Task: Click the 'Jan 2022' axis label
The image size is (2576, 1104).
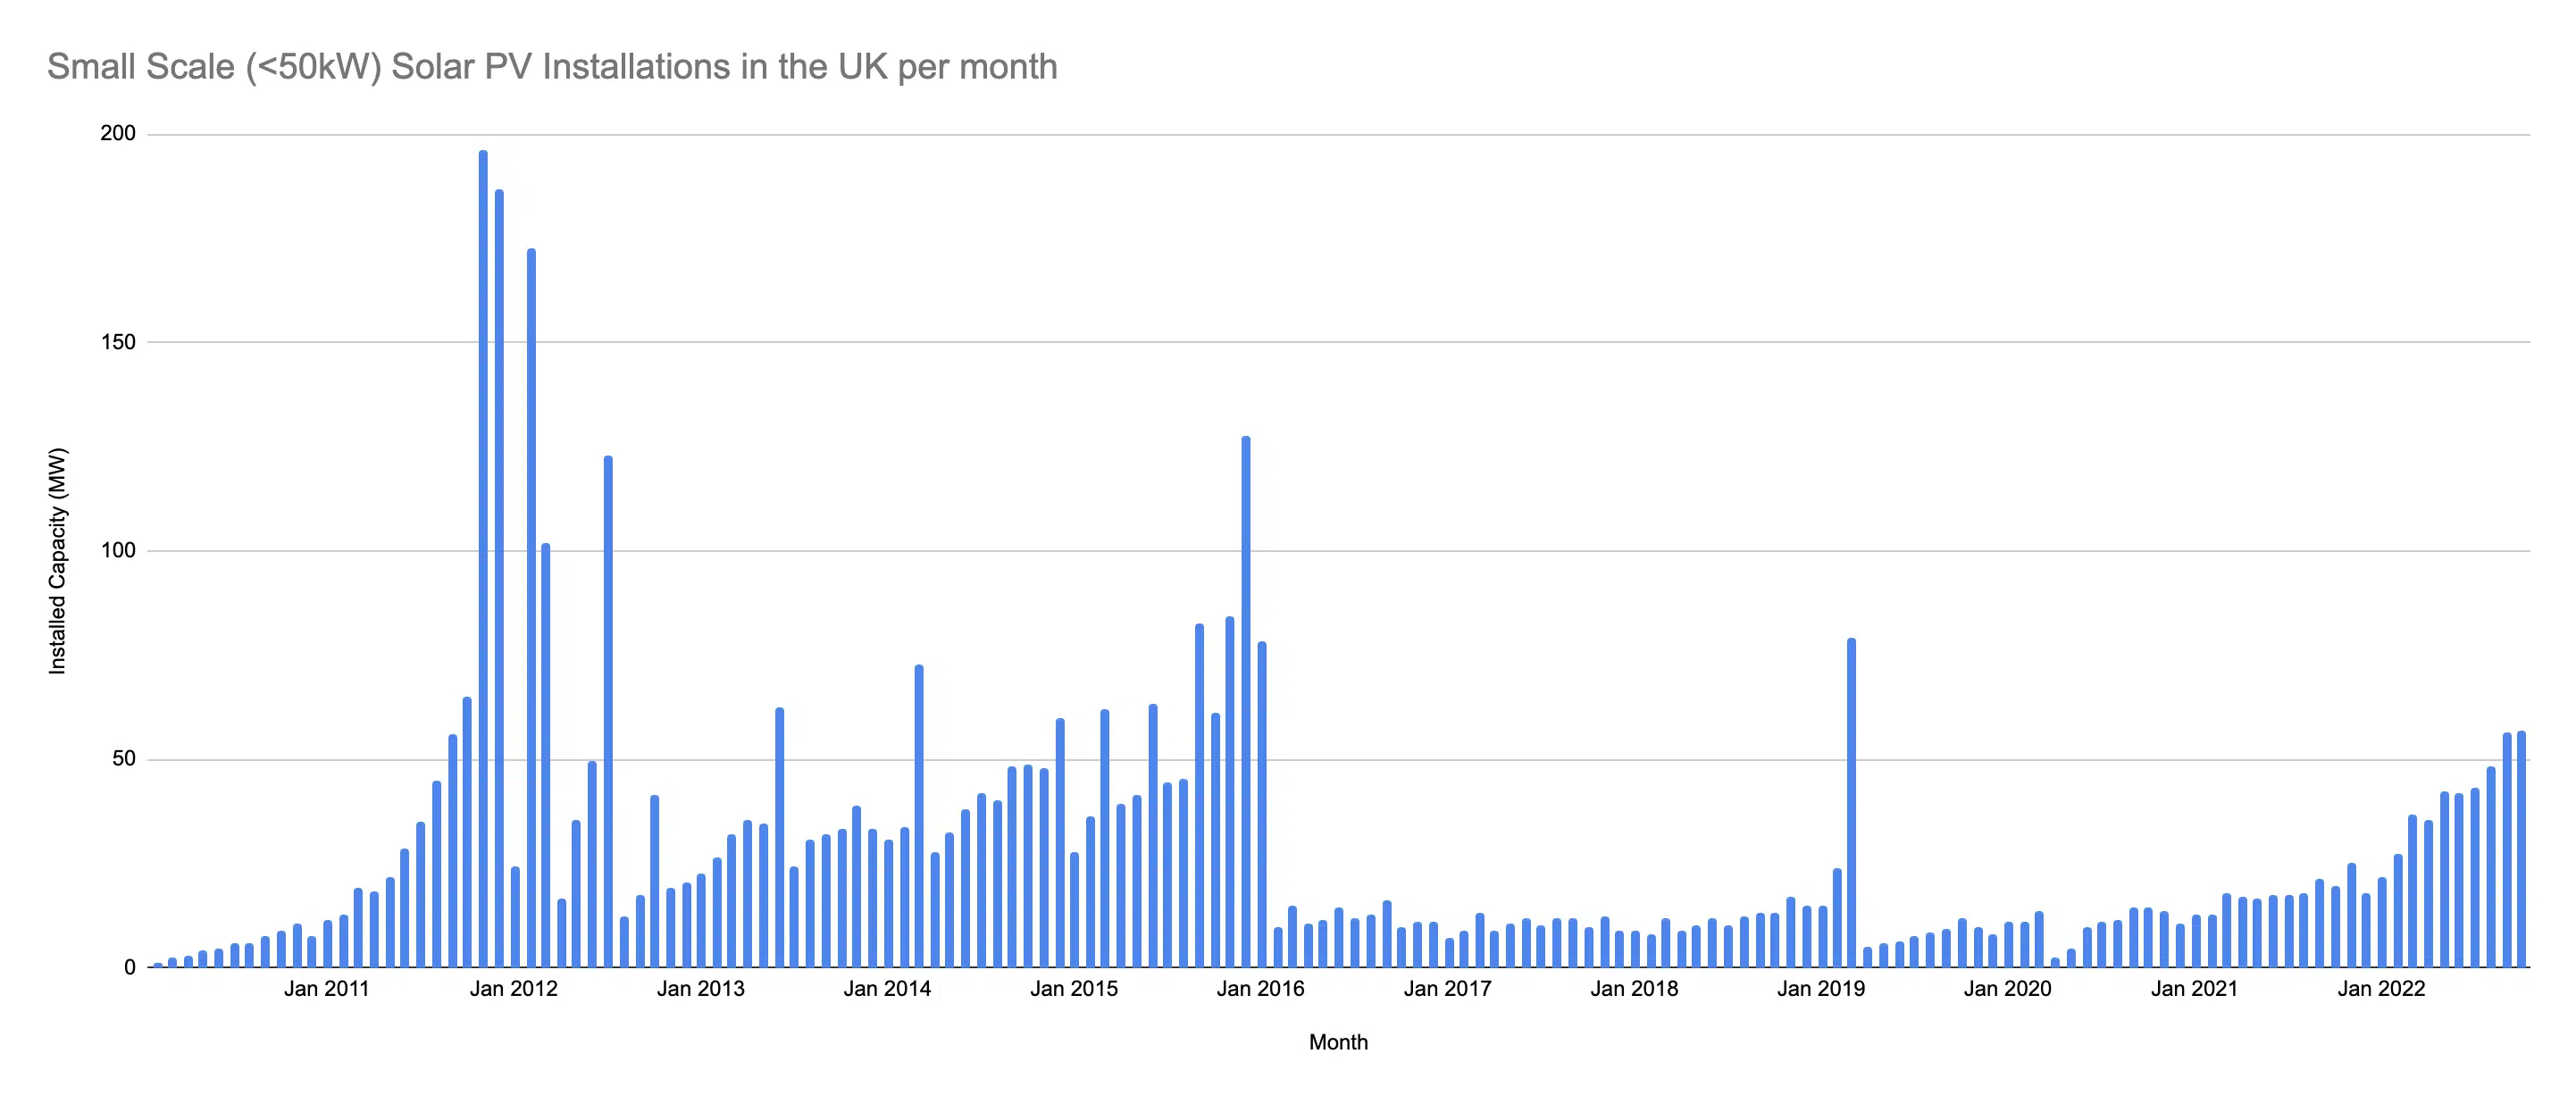Action: 2381,989
